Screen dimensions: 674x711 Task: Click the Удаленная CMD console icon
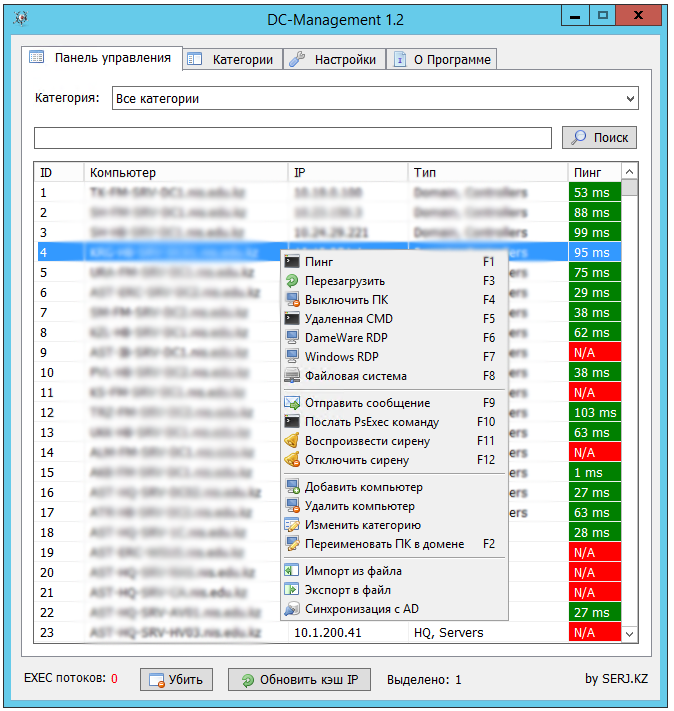[292, 319]
